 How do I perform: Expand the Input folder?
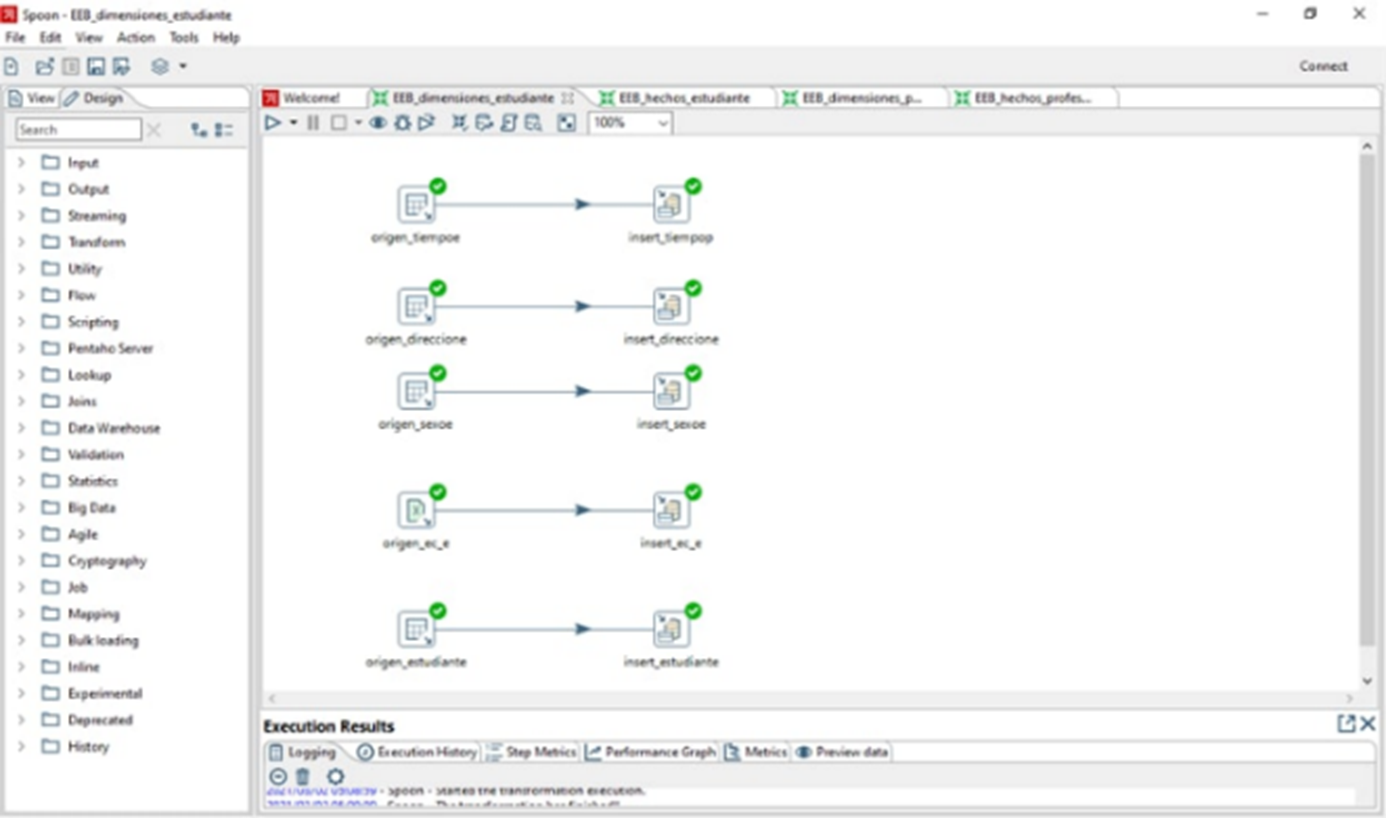click(21, 162)
